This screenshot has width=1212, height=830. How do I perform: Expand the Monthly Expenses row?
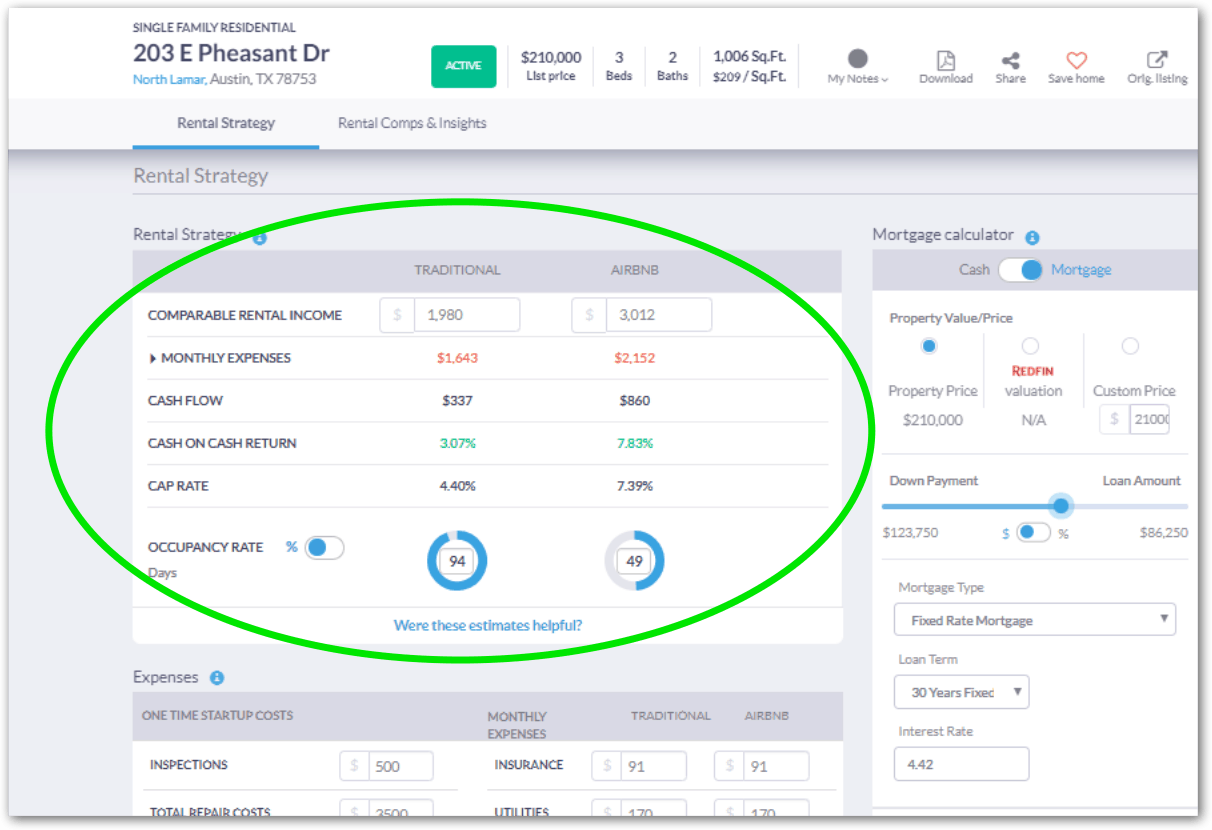coord(219,358)
